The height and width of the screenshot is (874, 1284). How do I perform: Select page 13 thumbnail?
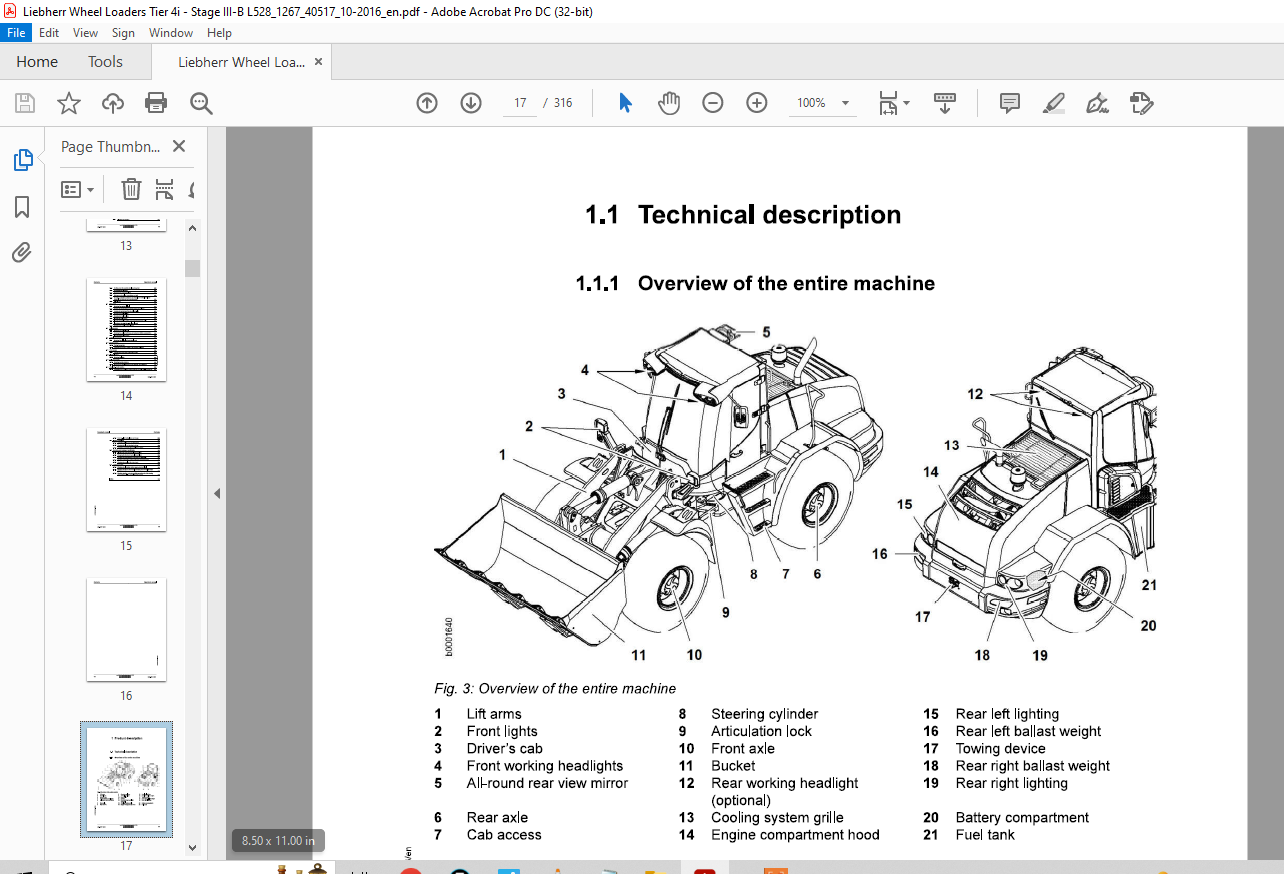126,225
